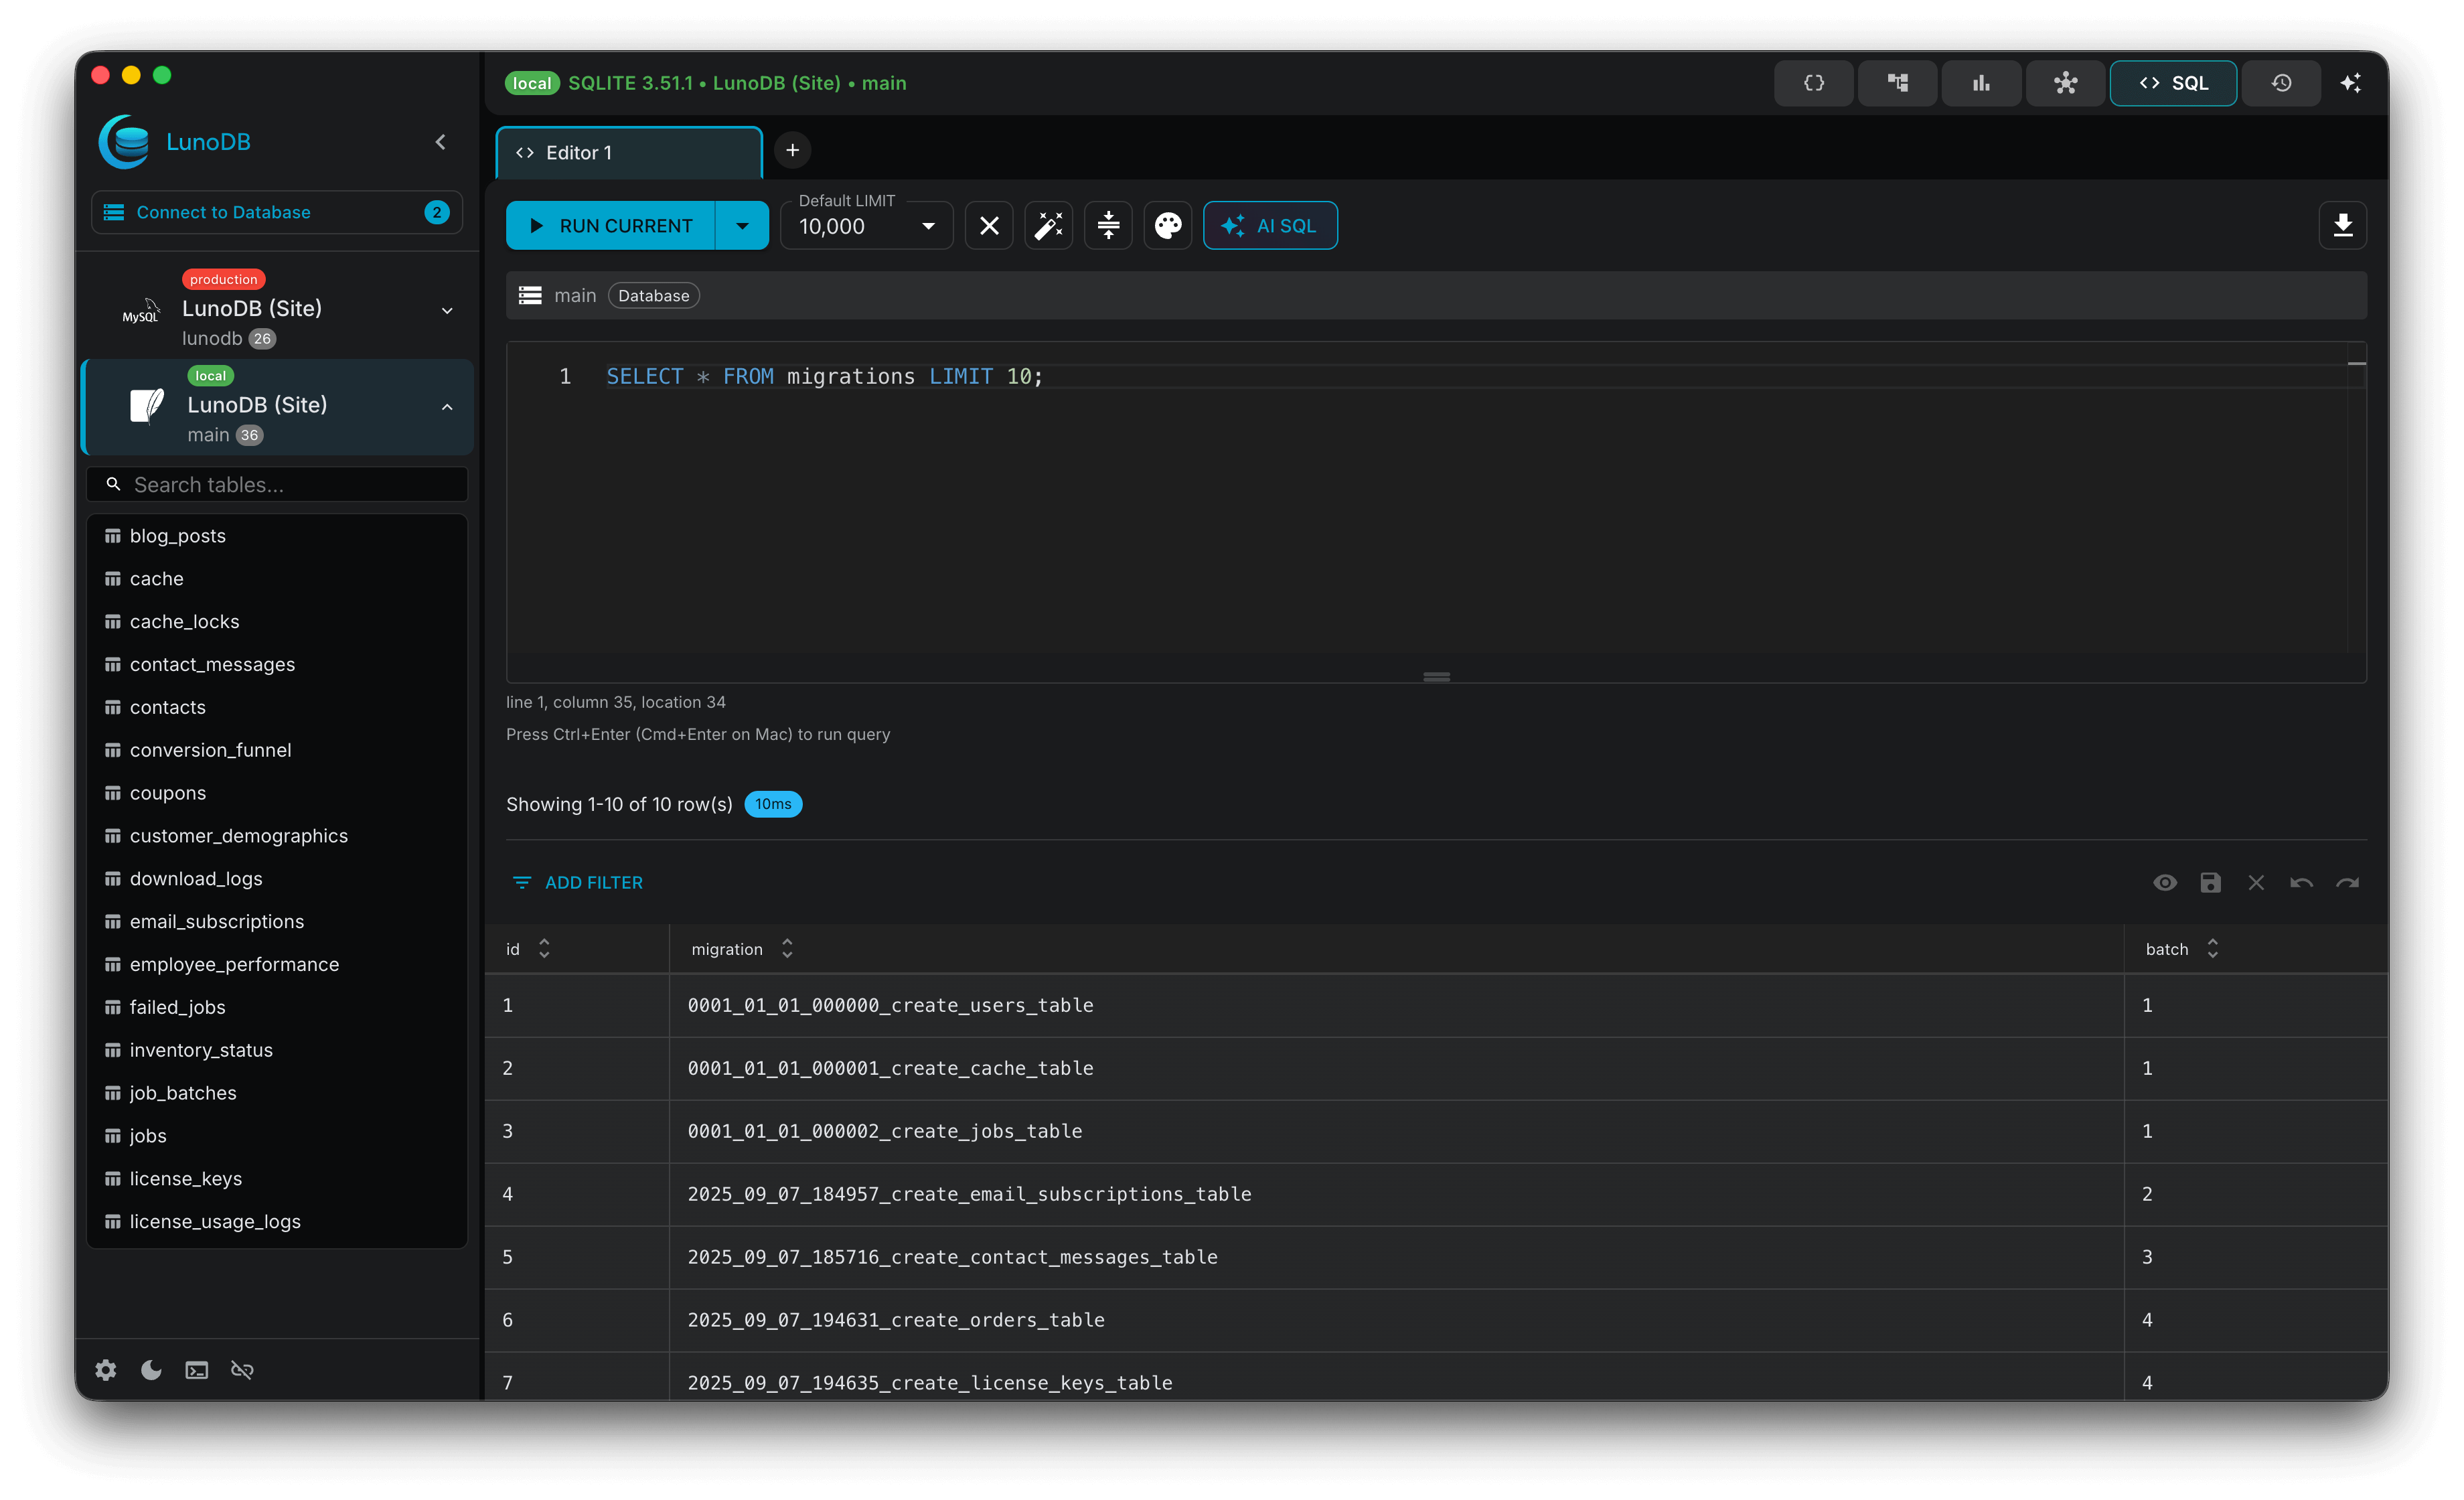2464x1500 pixels.
Task: Open the syntax color palette icon
Action: pyautogui.click(x=1168, y=225)
